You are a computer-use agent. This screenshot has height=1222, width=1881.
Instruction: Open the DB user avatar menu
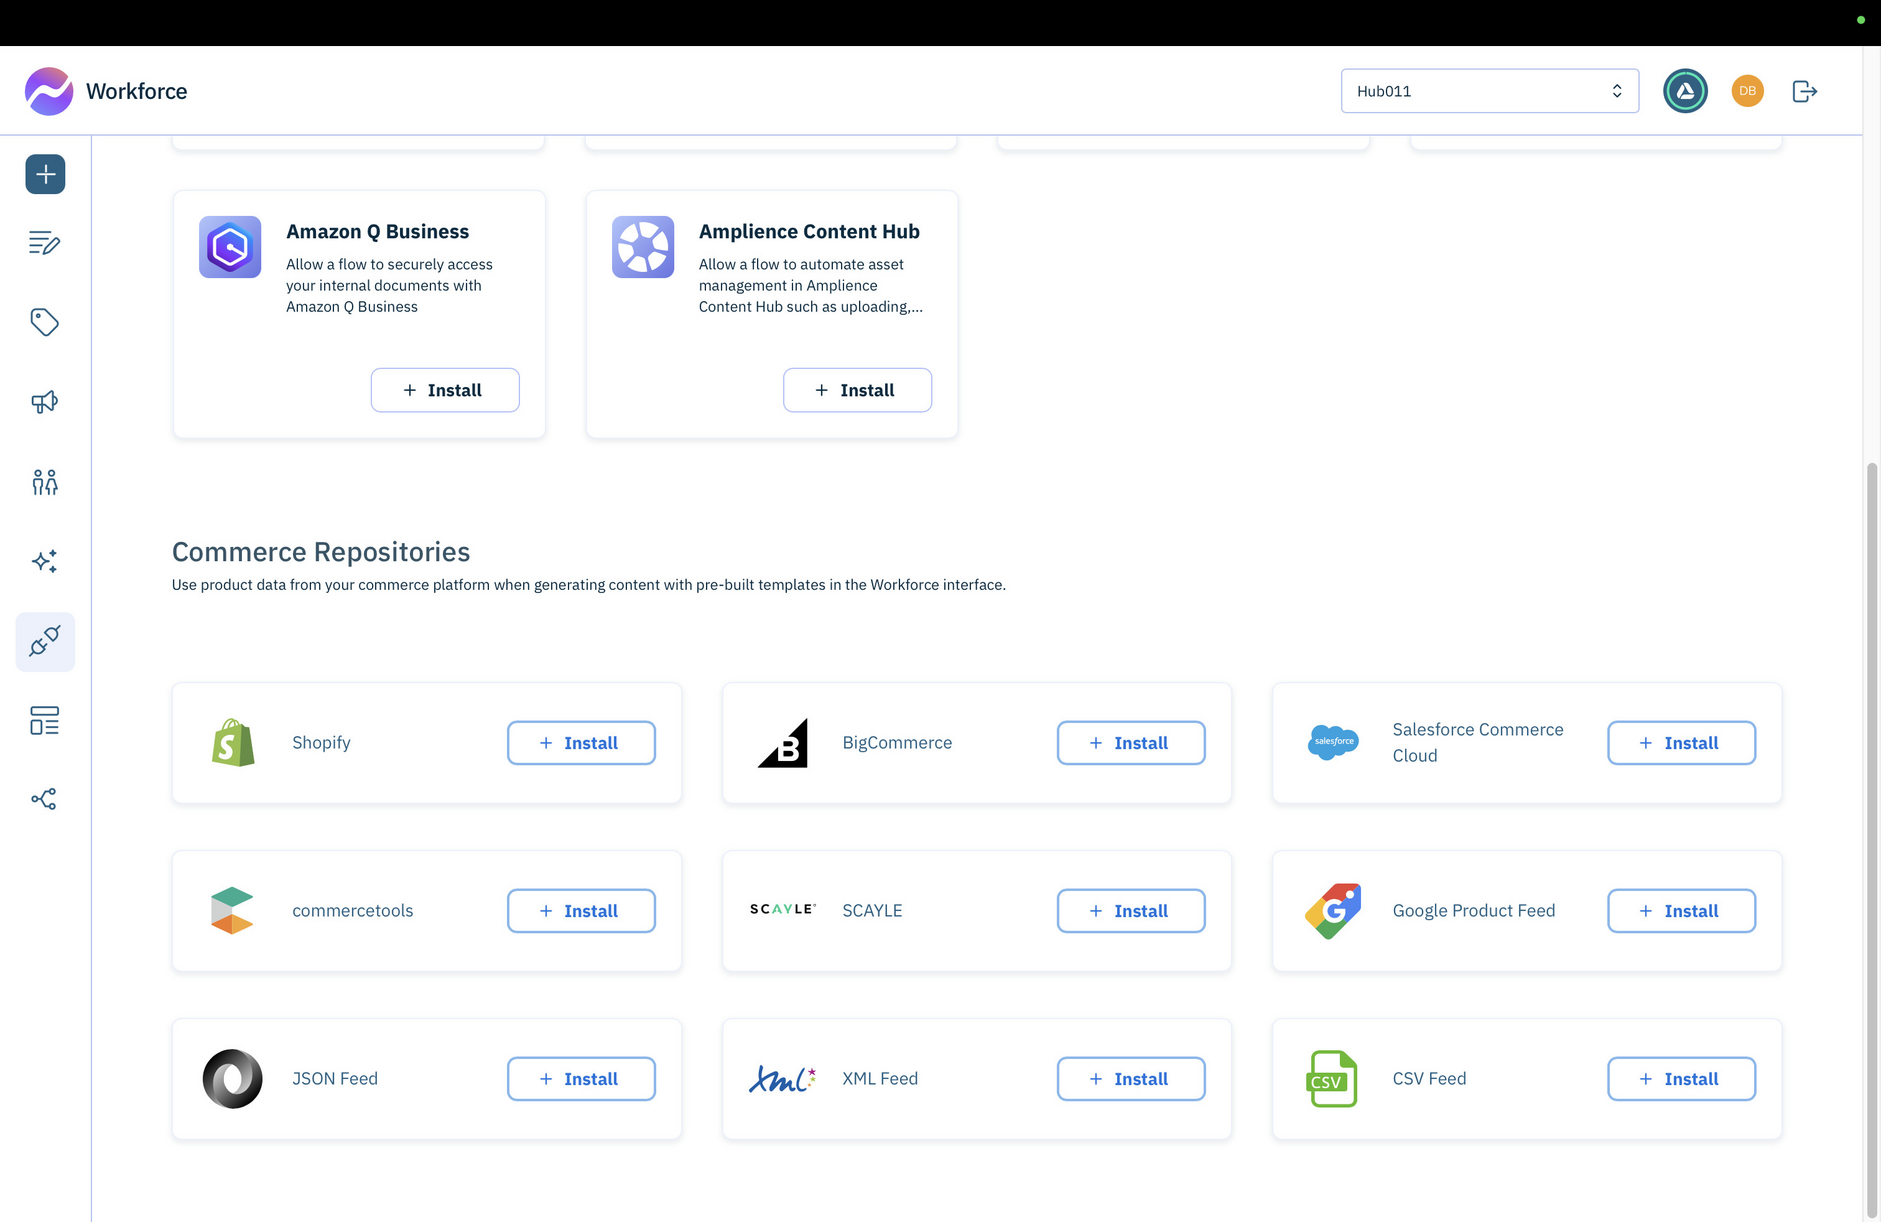pyautogui.click(x=1746, y=91)
